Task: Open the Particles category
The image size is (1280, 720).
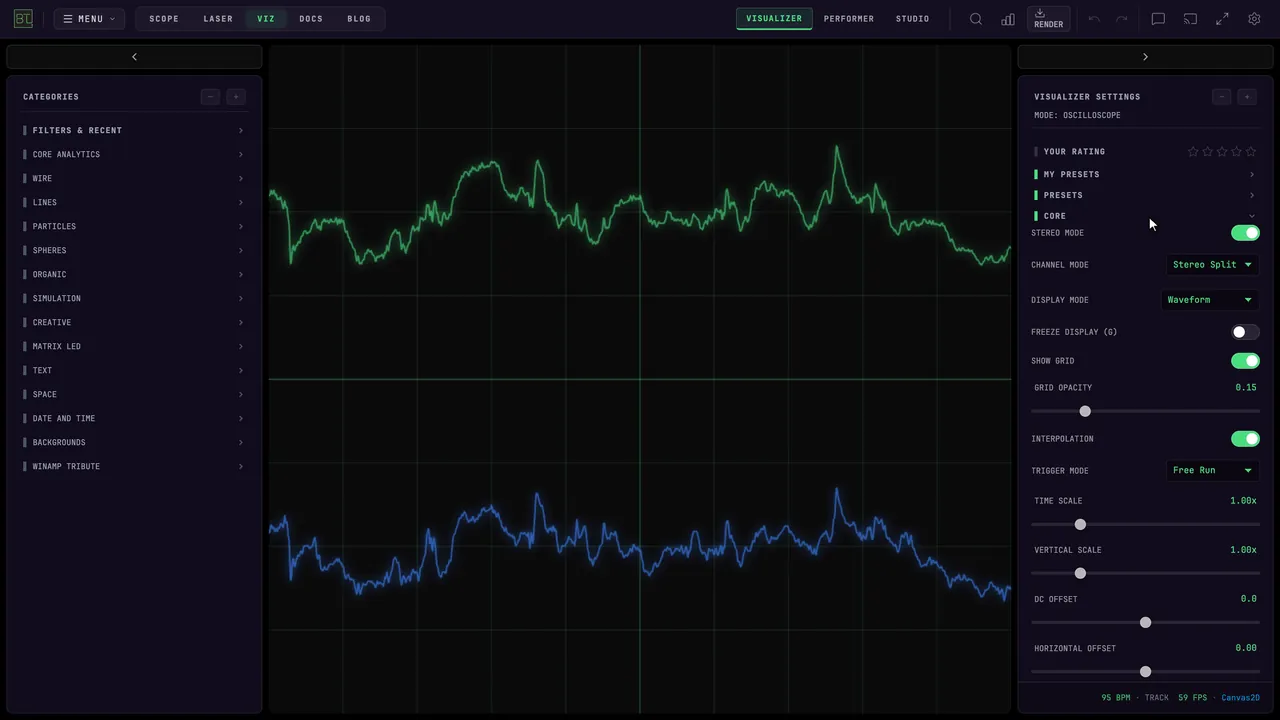Action: tap(134, 227)
